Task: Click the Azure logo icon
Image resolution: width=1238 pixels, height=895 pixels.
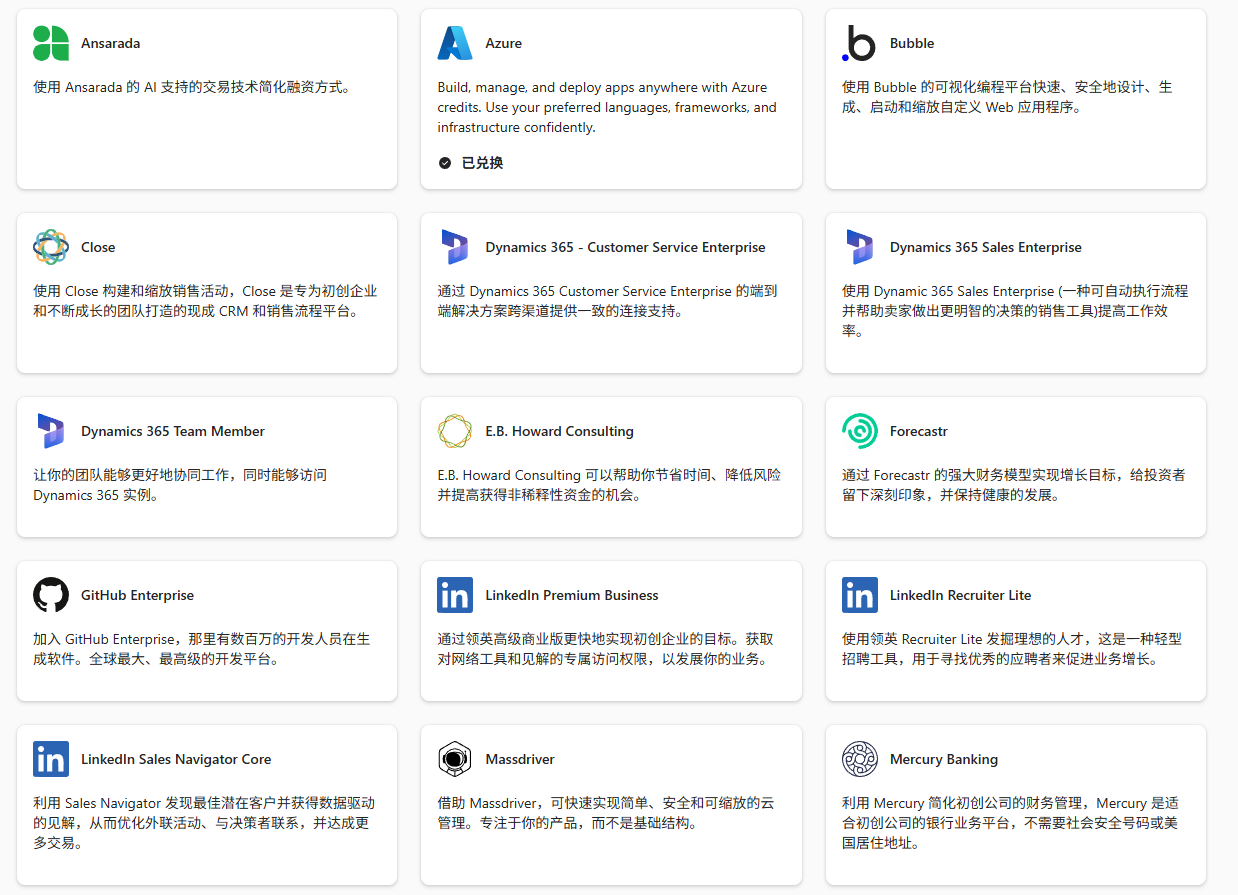Action: pyautogui.click(x=455, y=43)
